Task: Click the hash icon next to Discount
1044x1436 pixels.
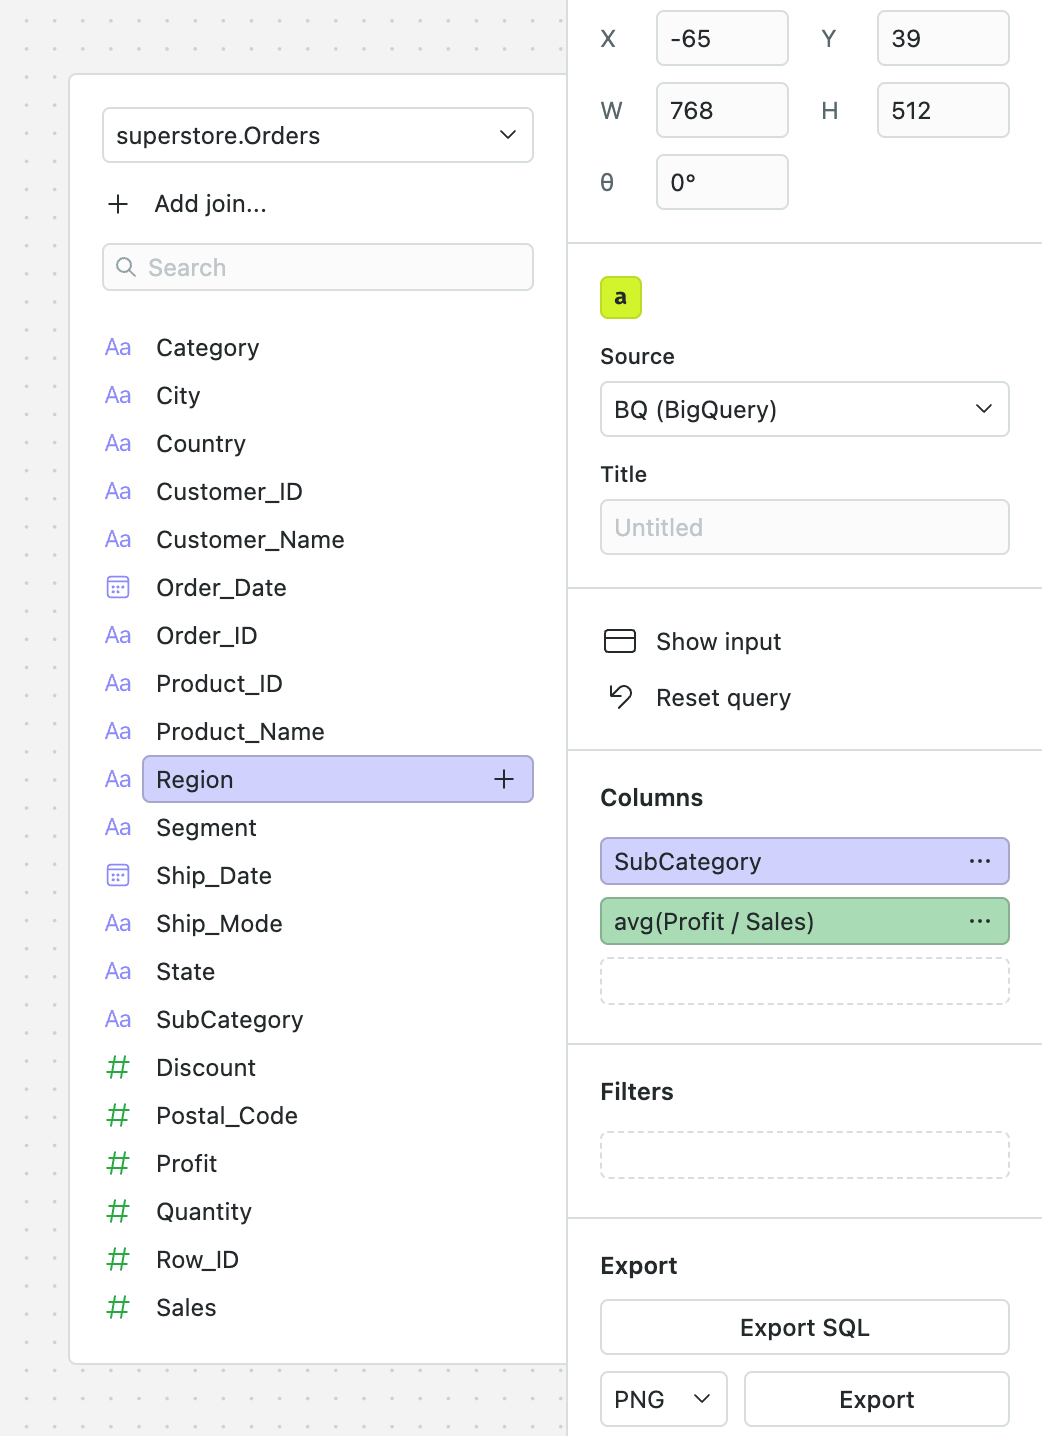Action: [118, 1067]
